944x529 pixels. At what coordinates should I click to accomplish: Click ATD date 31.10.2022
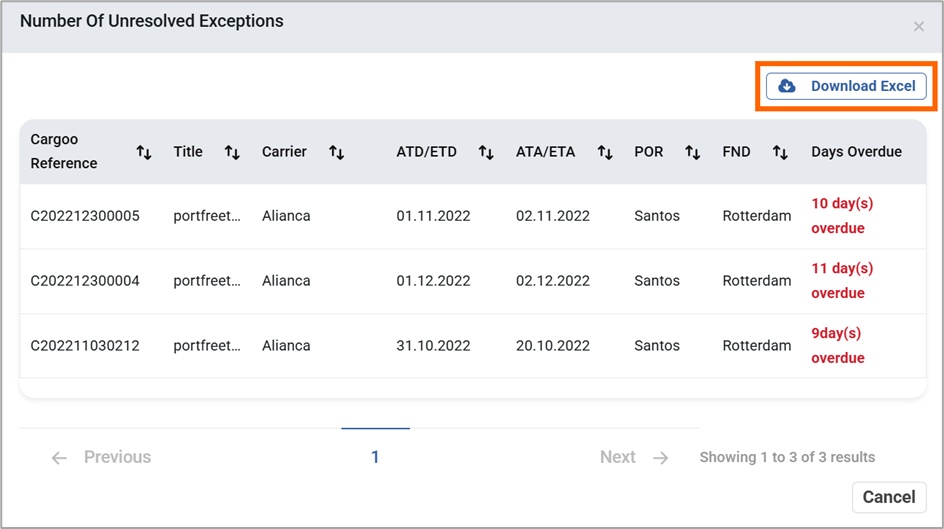click(433, 346)
